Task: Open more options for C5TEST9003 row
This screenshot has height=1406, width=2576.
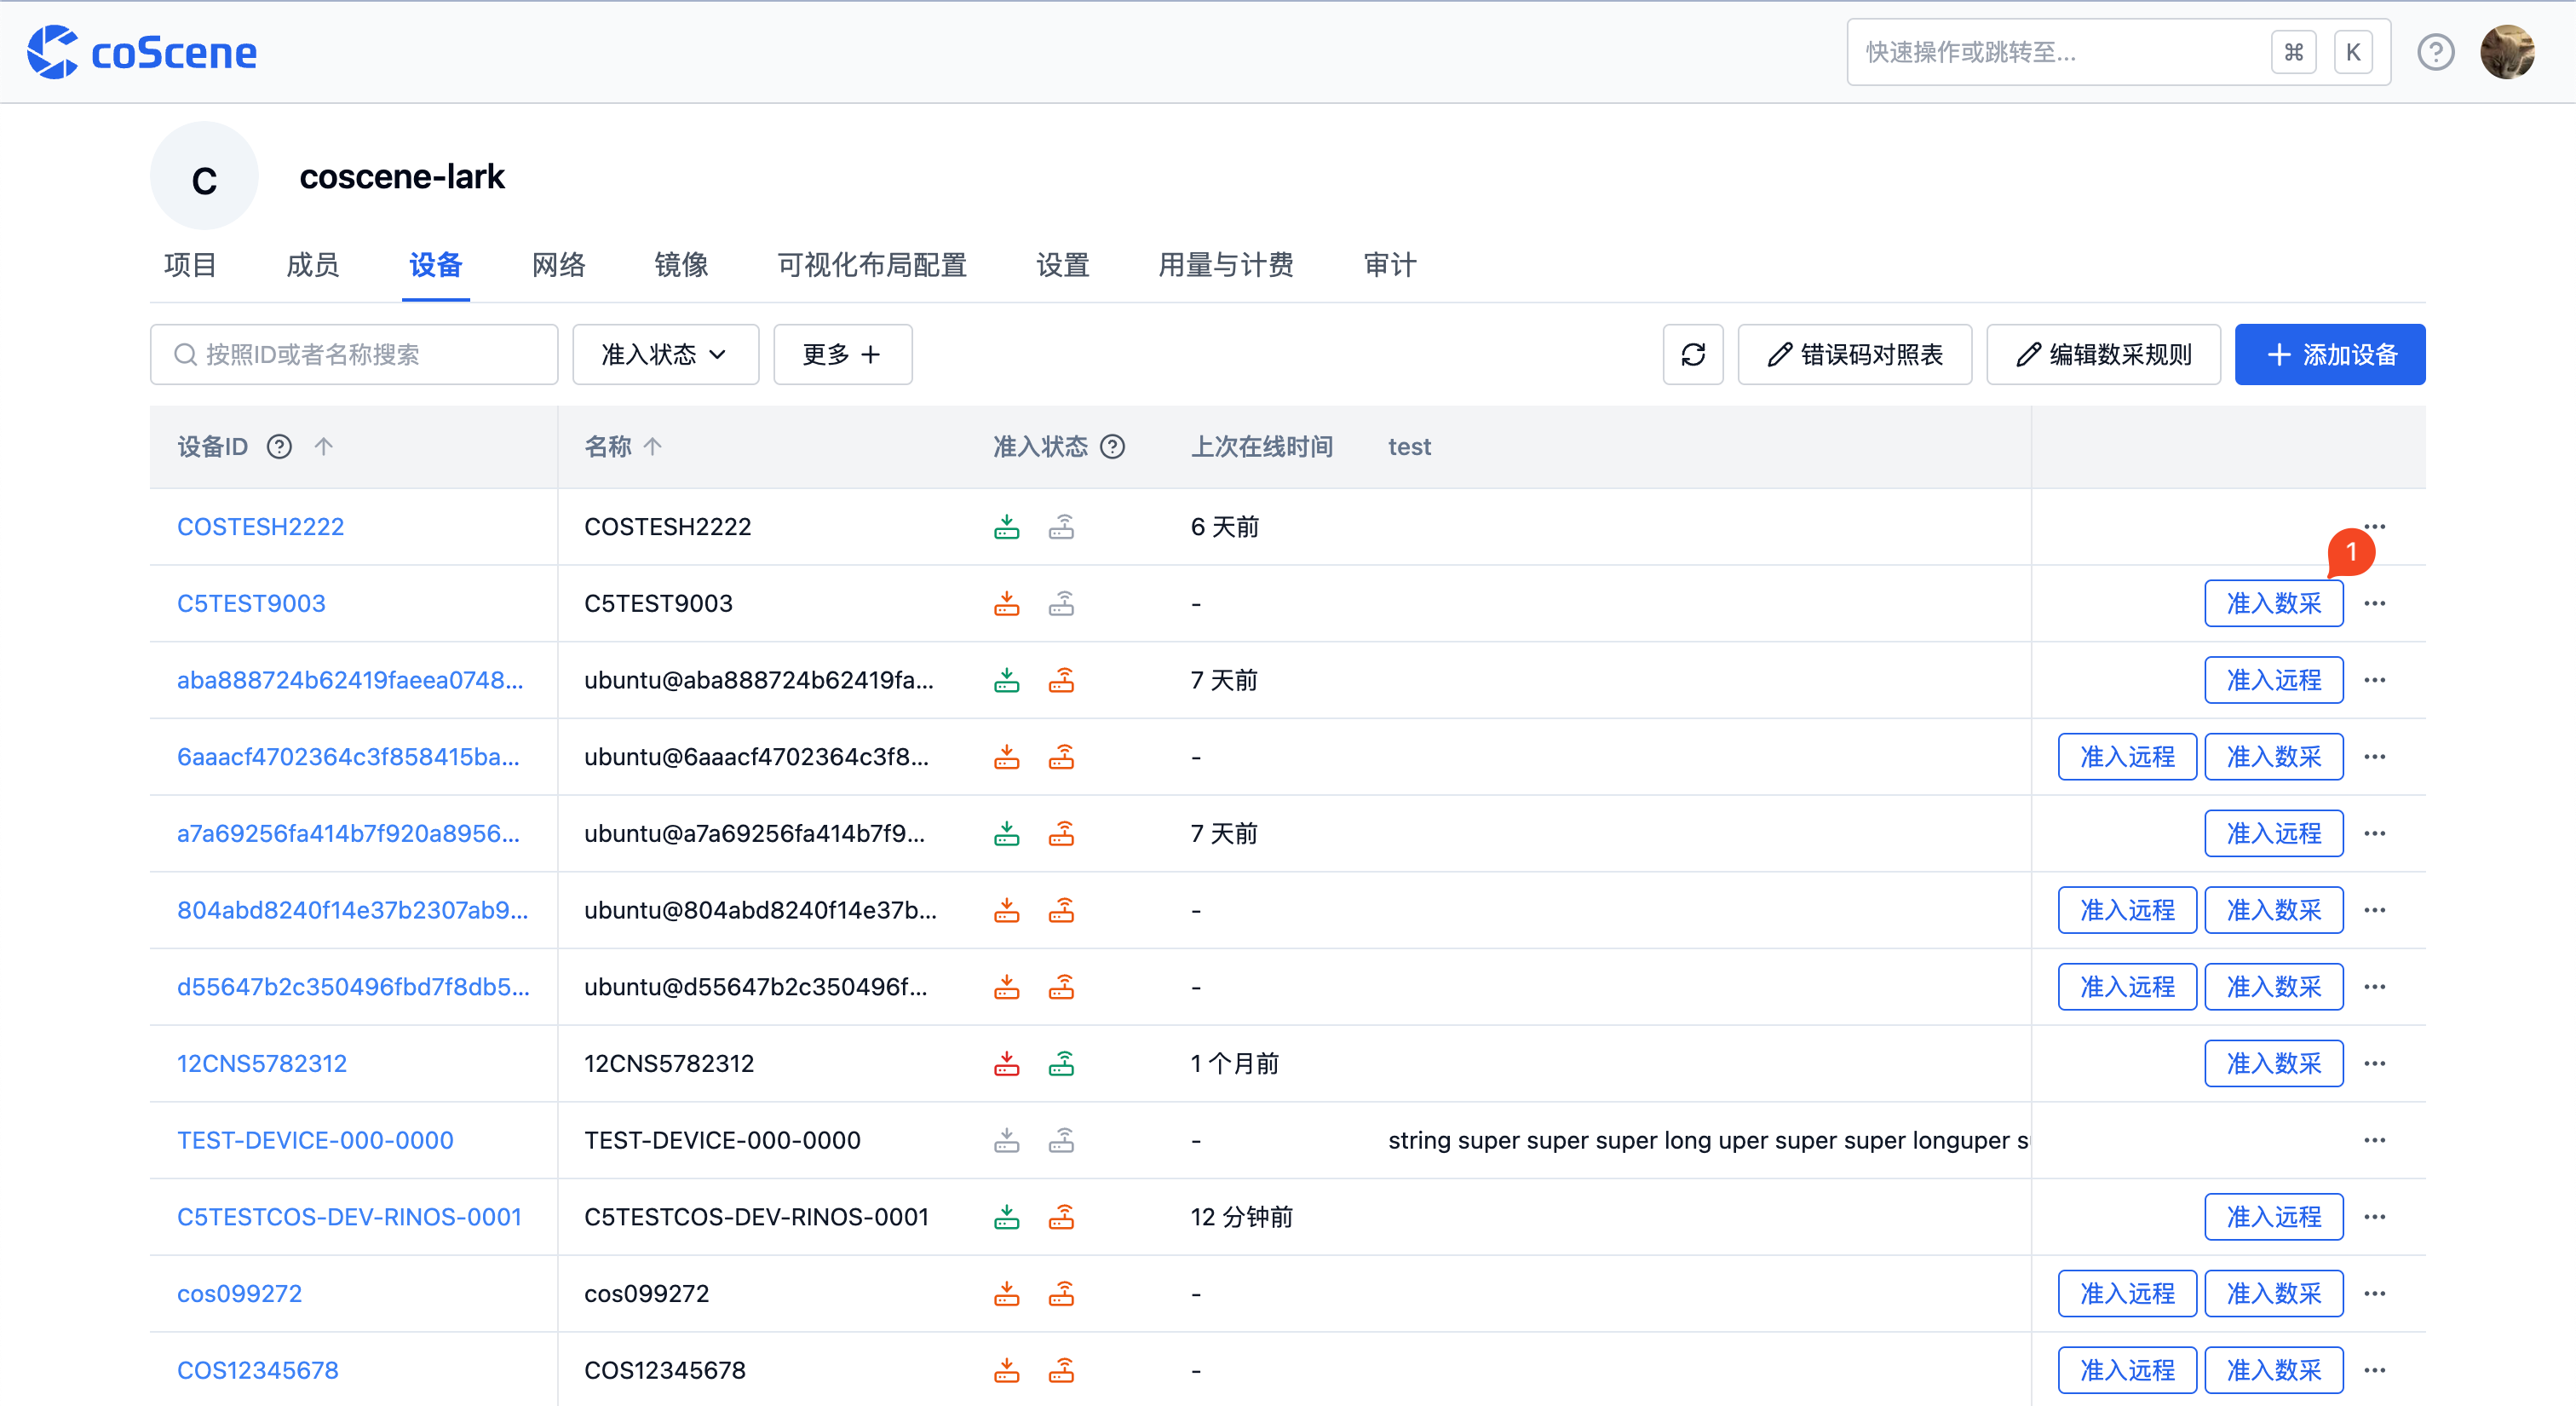Action: coord(2374,603)
